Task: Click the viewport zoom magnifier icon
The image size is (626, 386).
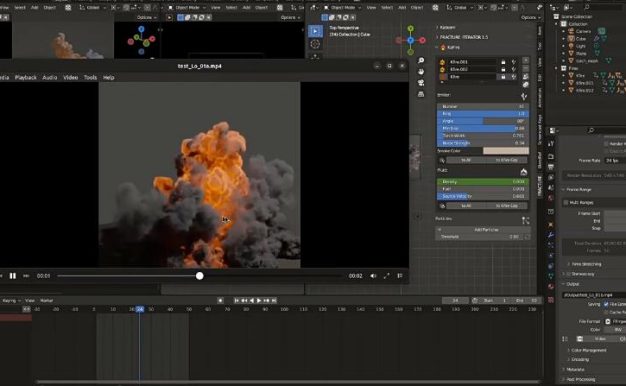Action: [421, 60]
